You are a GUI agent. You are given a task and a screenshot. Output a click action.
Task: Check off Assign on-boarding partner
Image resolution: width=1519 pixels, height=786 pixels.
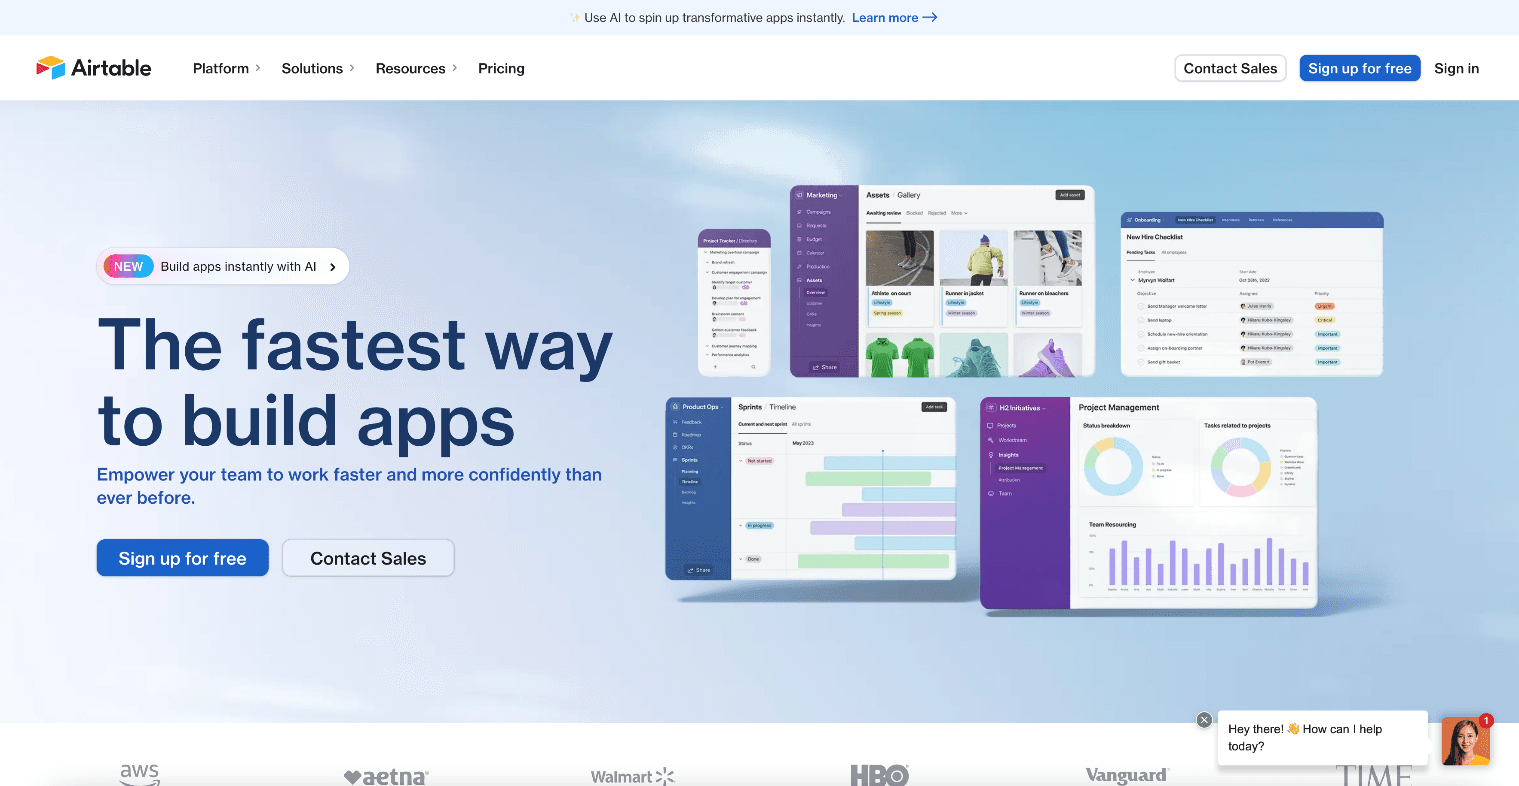(1140, 348)
